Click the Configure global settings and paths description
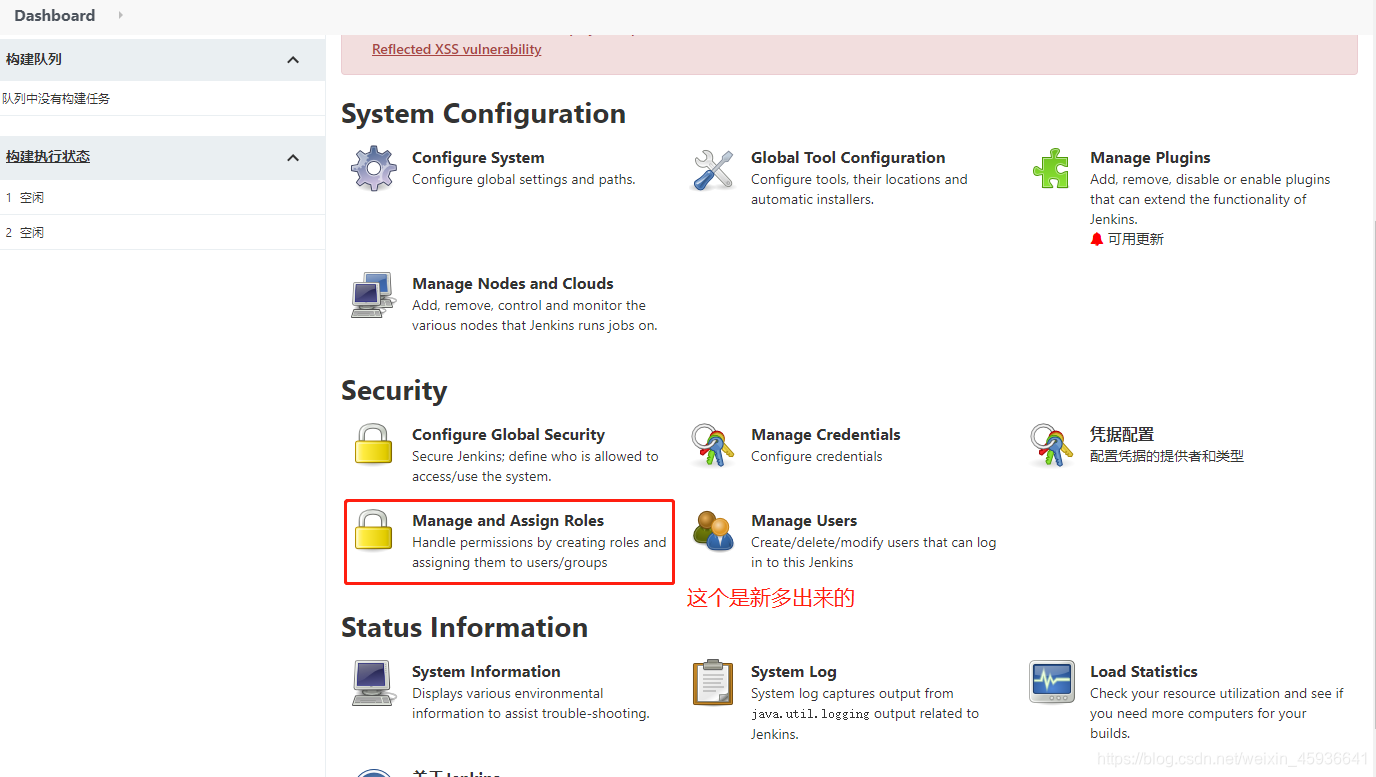 pyautogui.click(x=524, y=179)
